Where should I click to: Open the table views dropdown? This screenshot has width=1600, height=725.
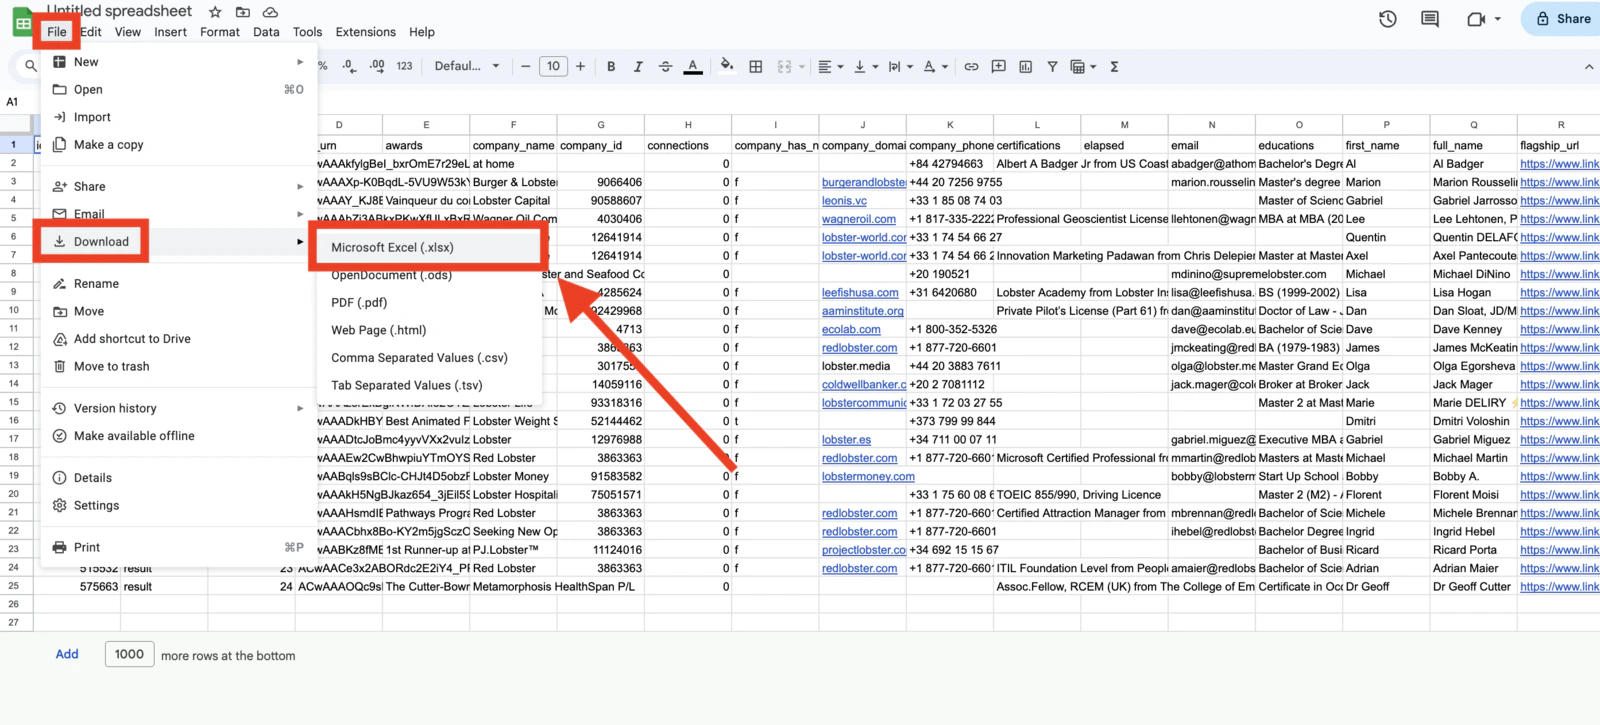pos(1083,66)
